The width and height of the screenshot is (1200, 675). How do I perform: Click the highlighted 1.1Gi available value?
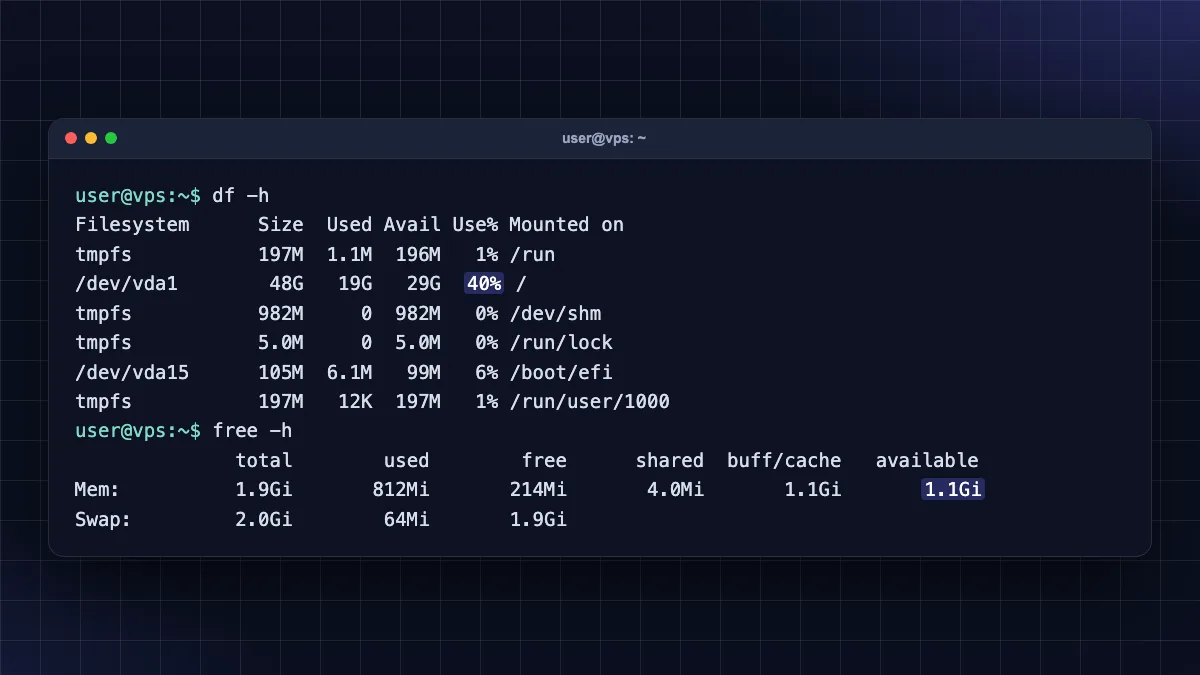click(953, 490)
